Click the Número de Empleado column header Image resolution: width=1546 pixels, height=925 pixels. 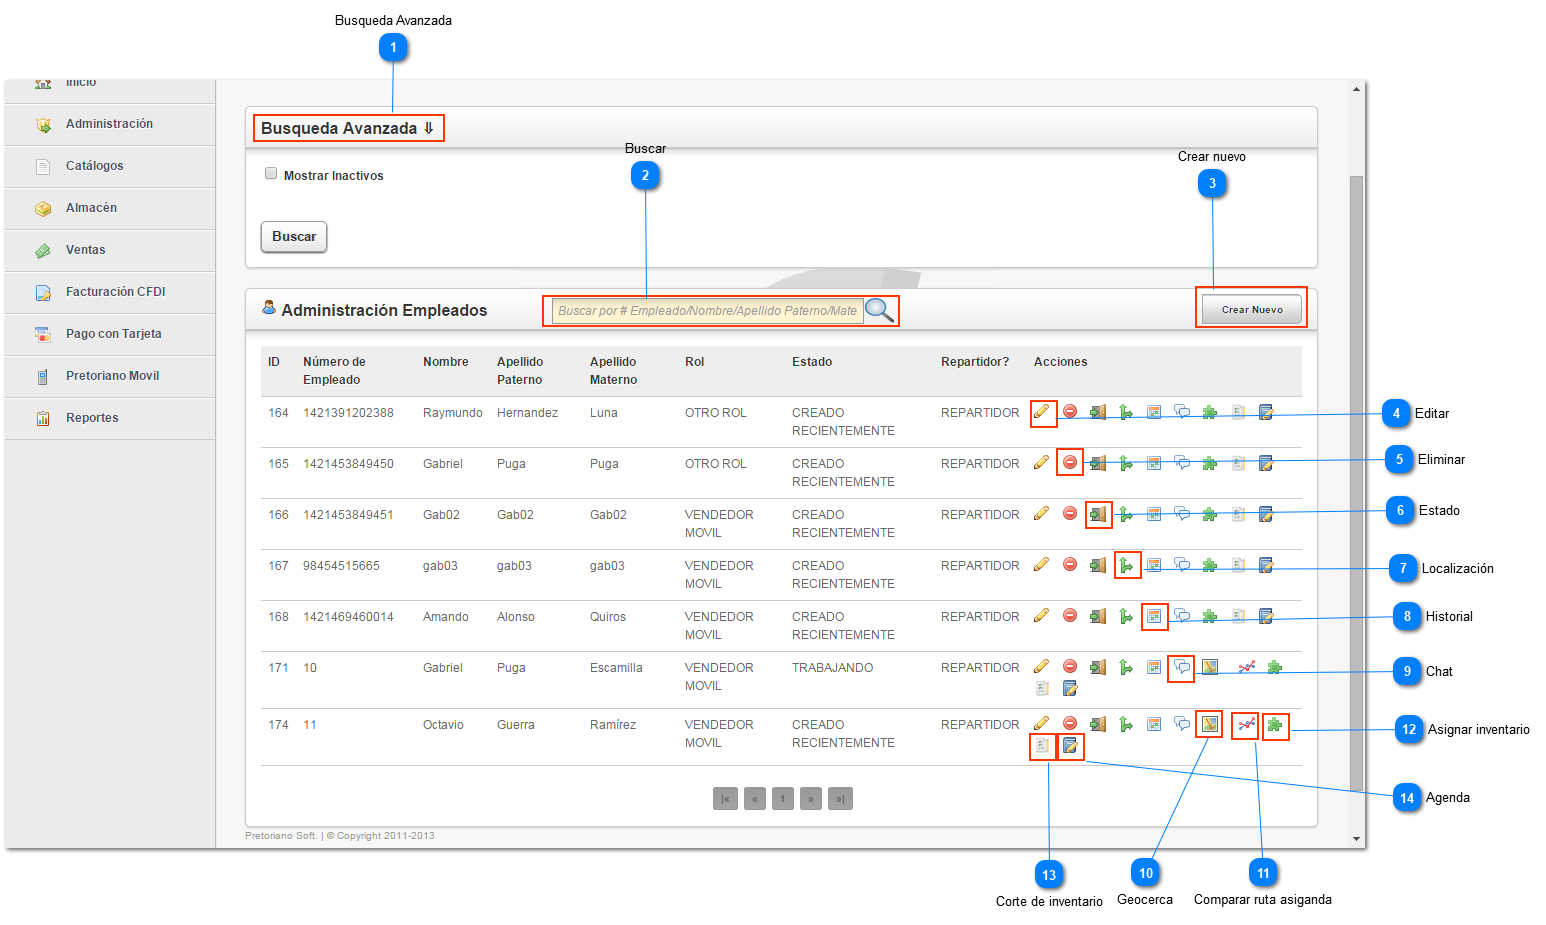[x=334, y=371]
